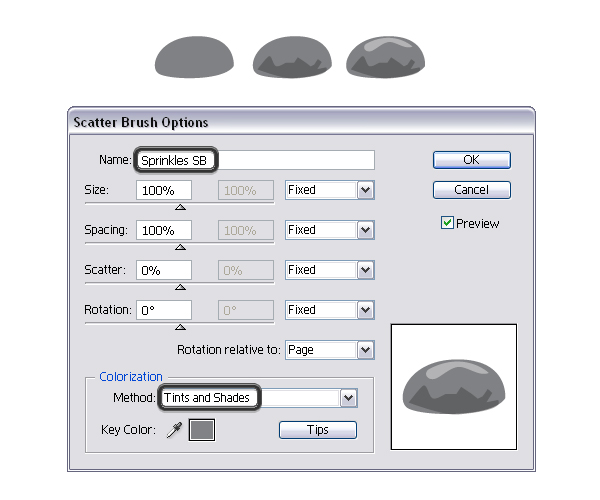Click the Rotation relative to label
Viewport: 600px width, 500px height.
click(229, 350)
